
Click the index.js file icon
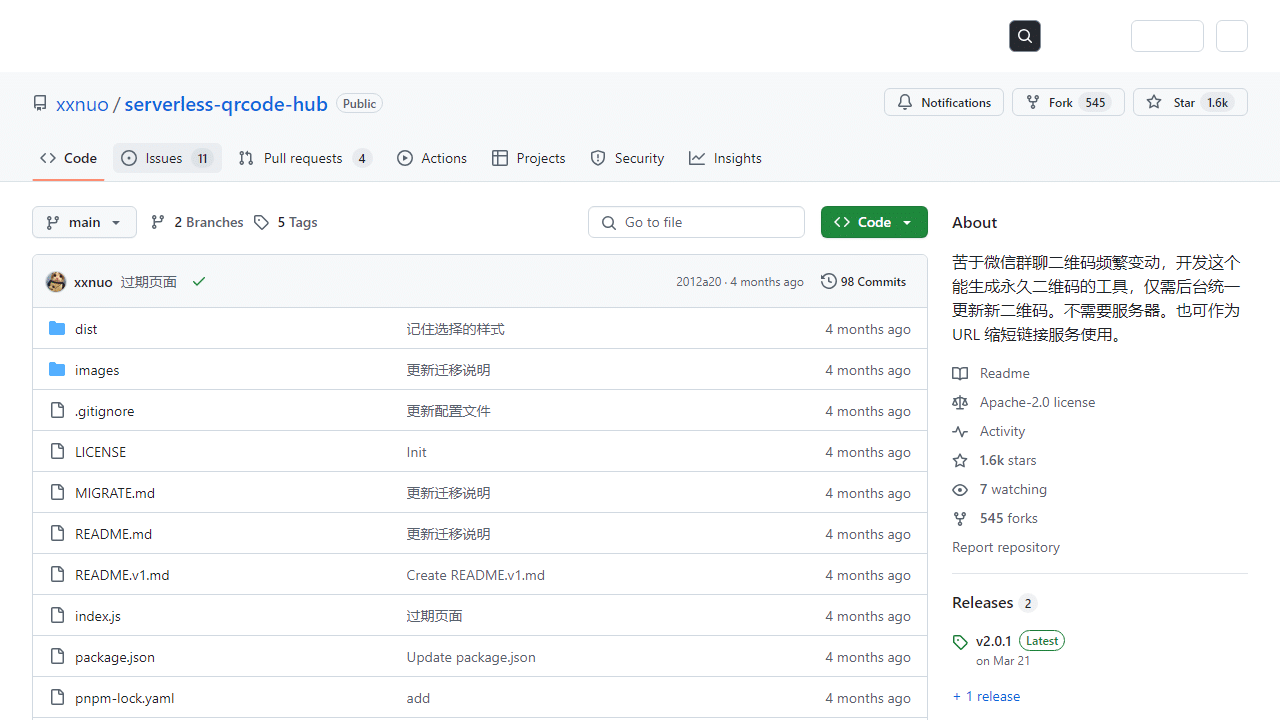57,616
